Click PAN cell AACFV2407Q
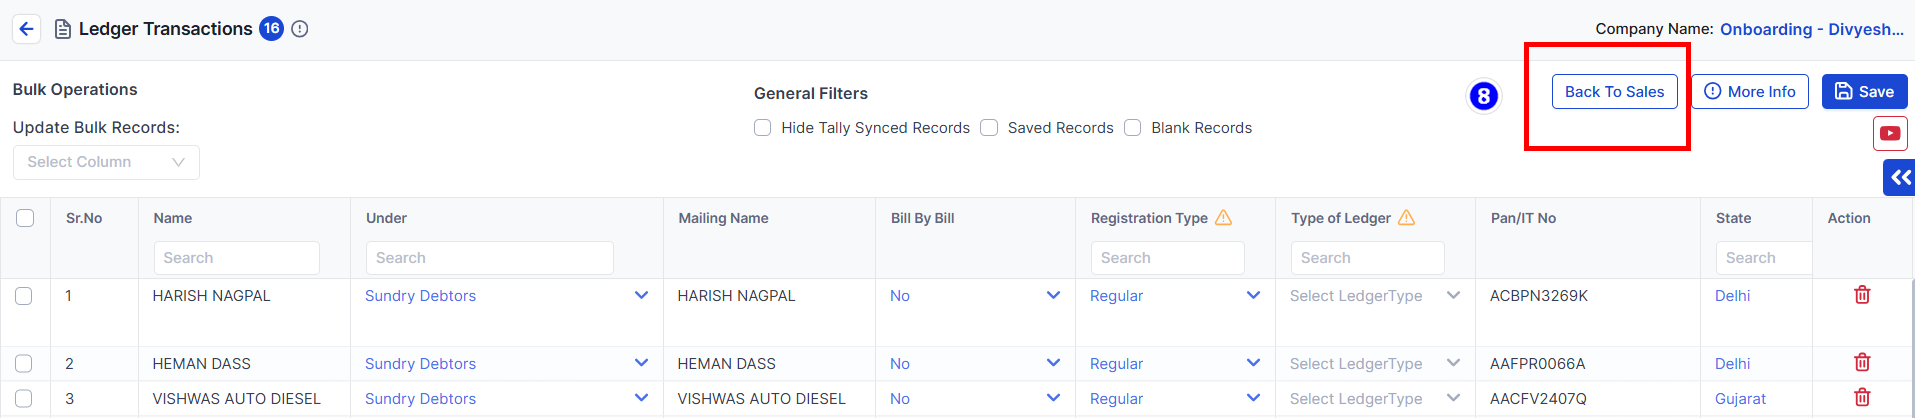 (1538, 399)
